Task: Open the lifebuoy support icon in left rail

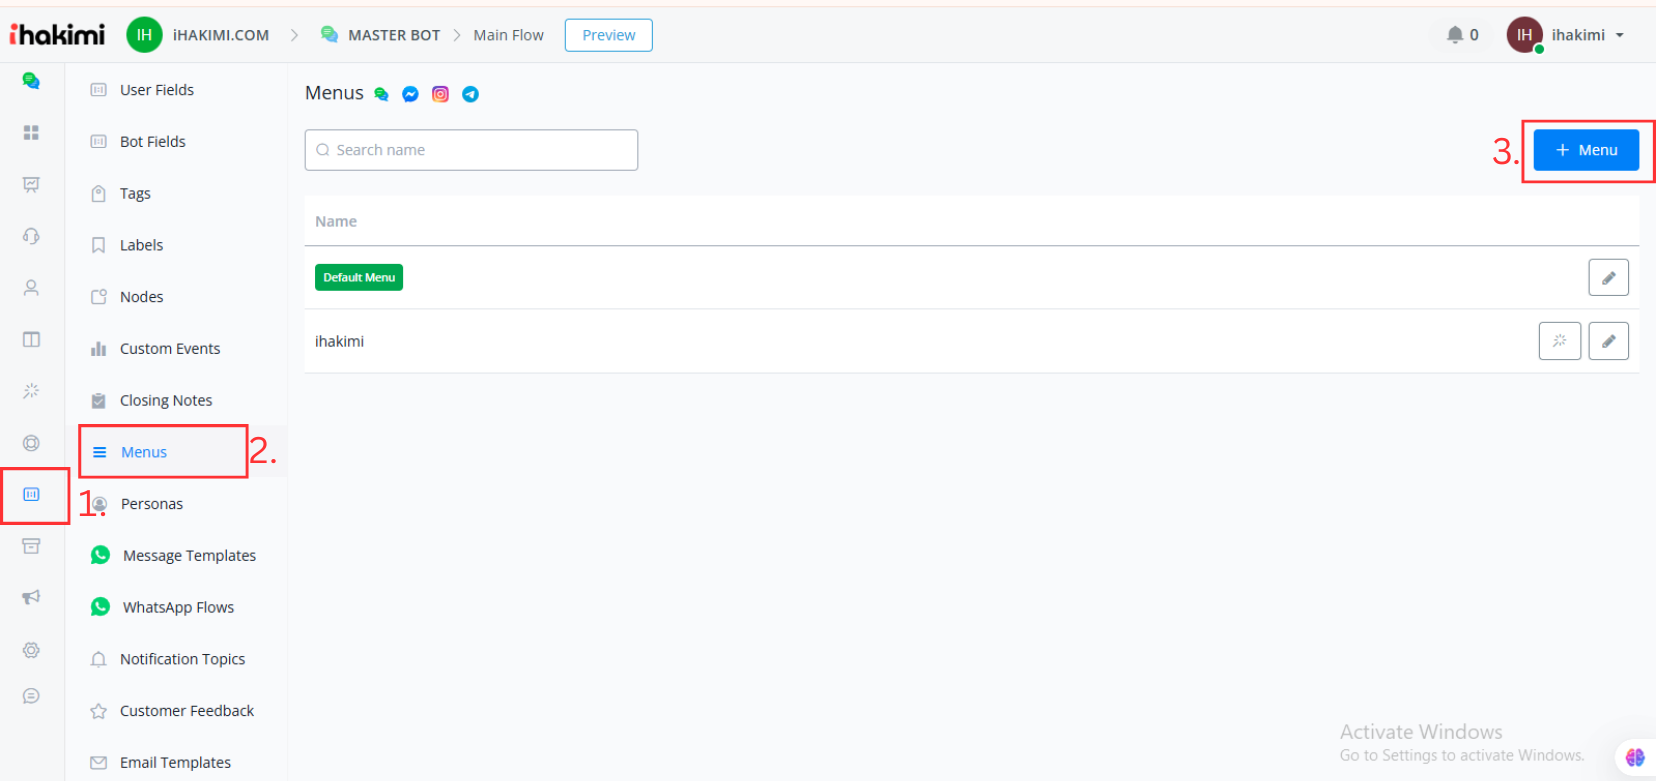Action: (x=31, y=443)
